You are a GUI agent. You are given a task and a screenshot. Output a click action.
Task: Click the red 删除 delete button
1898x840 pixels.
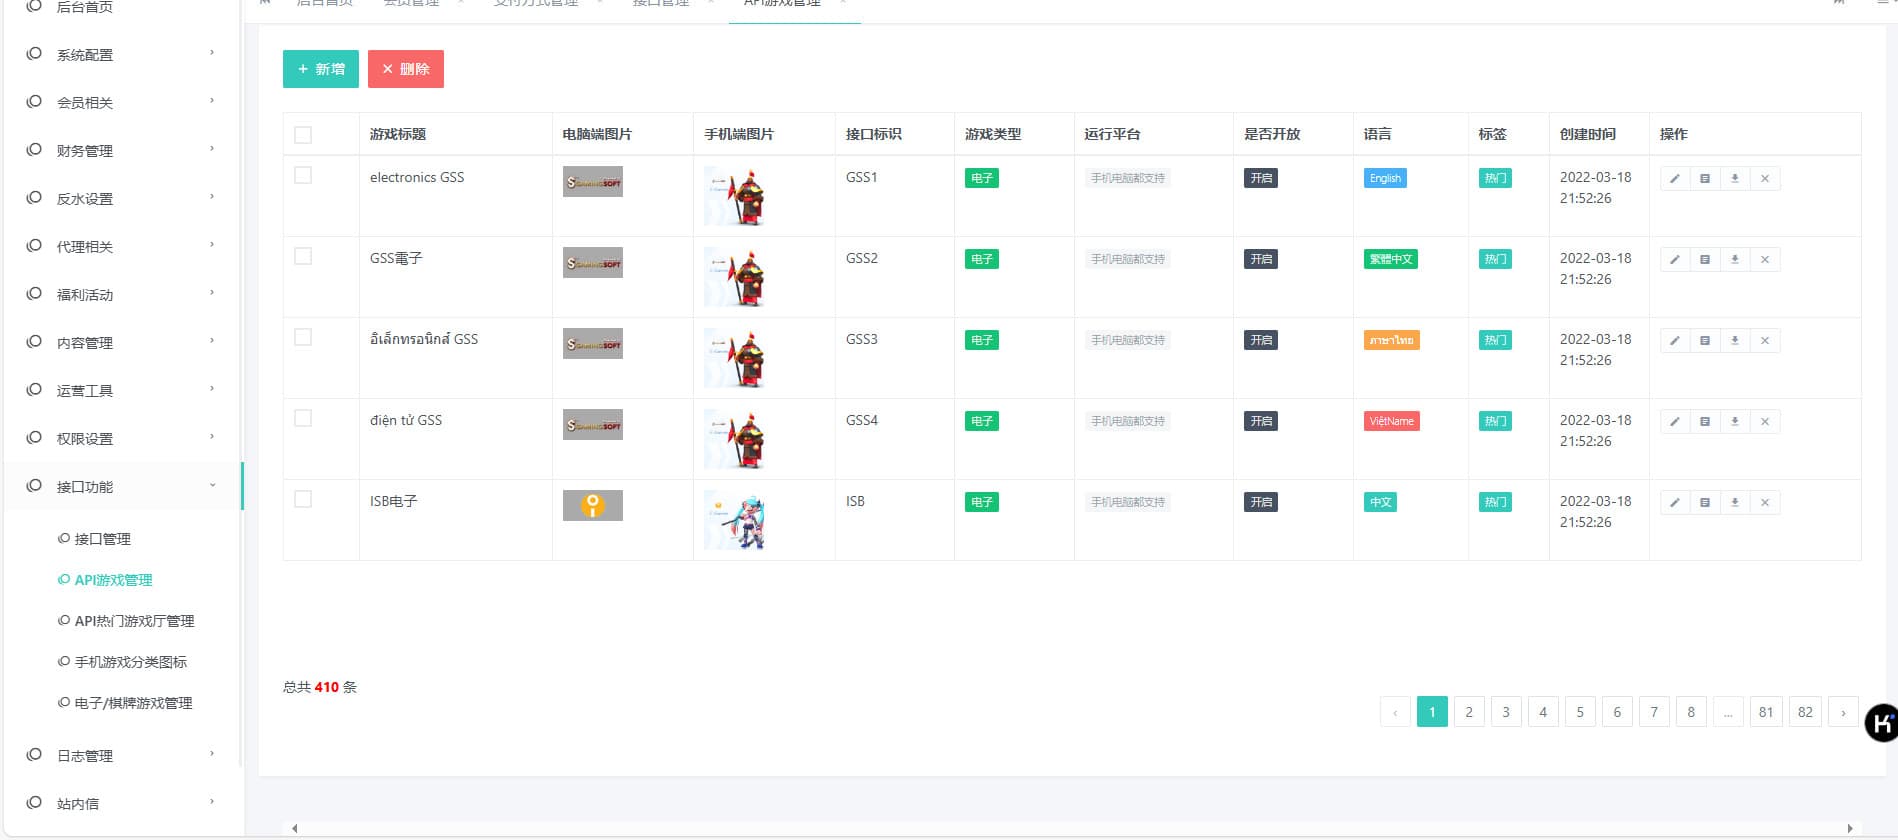tap(405, 69)
